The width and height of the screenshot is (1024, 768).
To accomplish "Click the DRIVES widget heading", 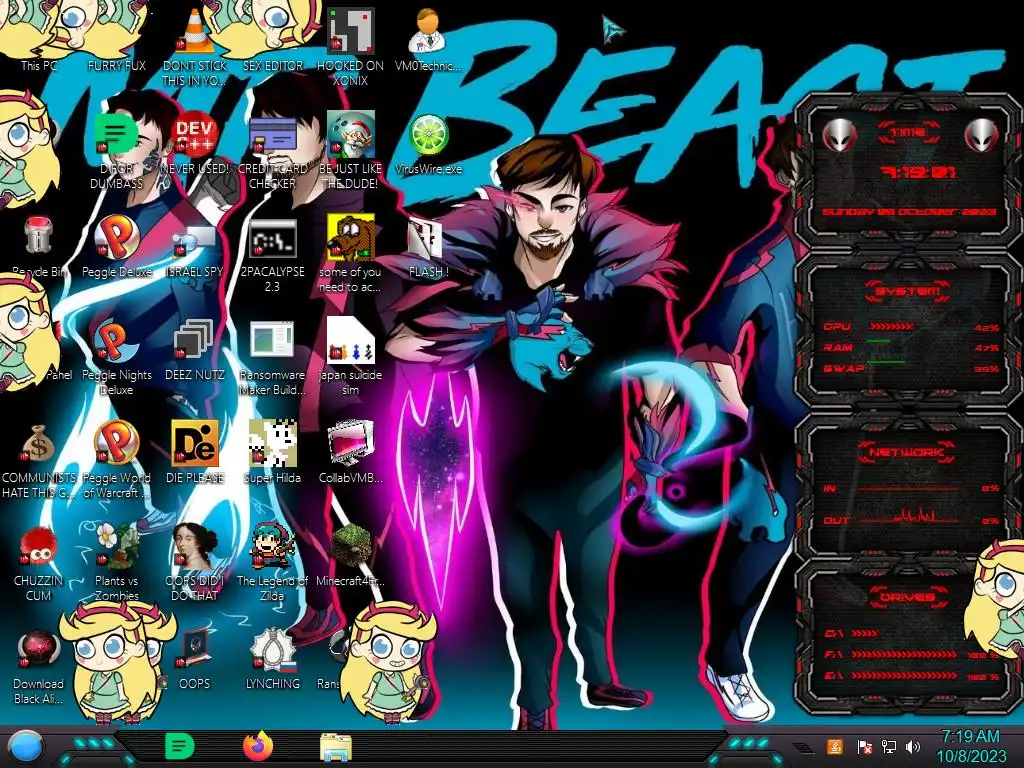I will (x=908, y=596).
